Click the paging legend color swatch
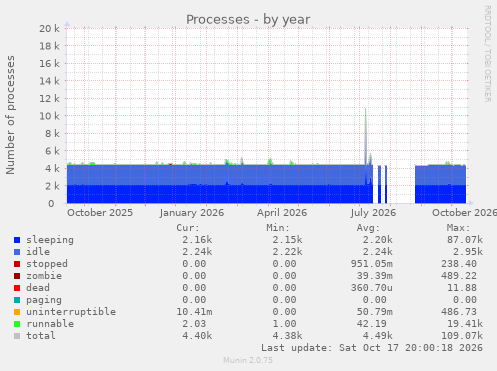The height and width of the screenshot is (371, 497). tap(17, 300)
